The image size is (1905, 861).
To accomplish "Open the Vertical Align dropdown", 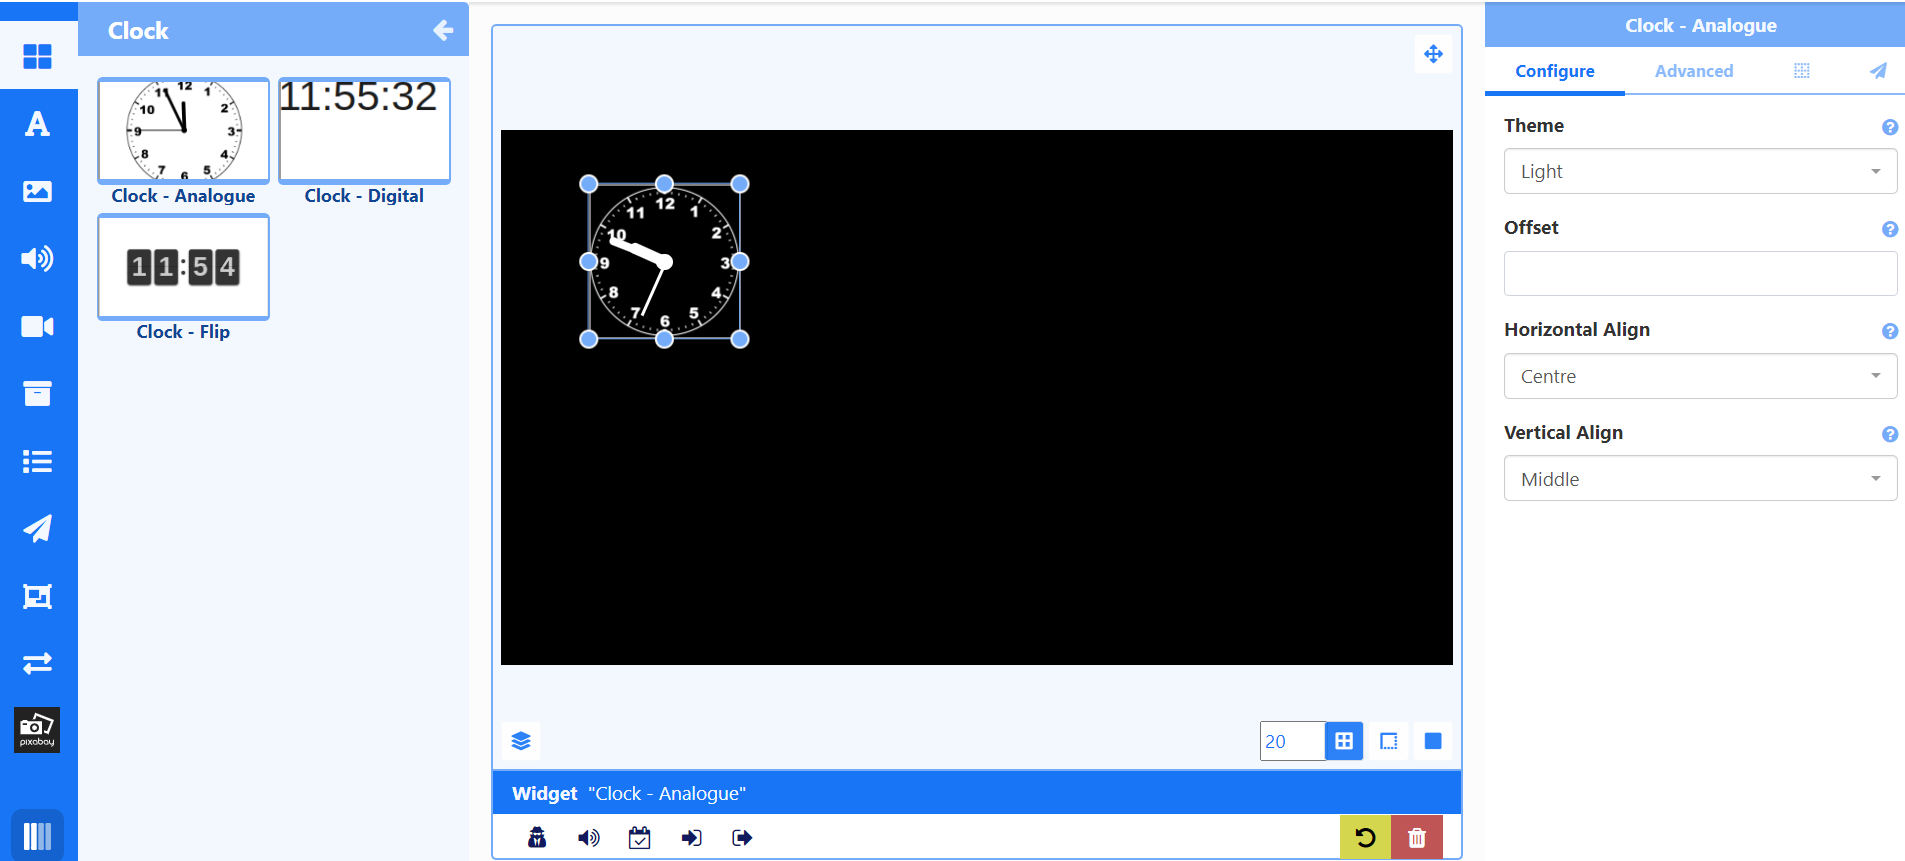I will click(1700, 479).
